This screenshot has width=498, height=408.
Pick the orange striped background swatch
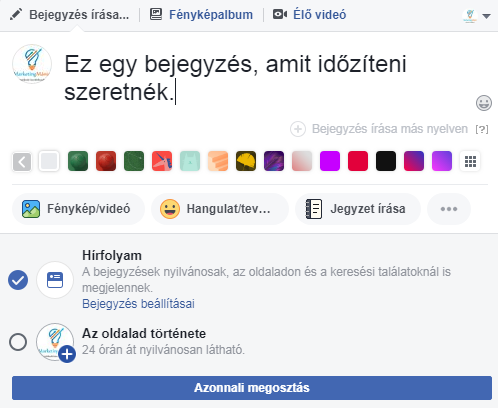[x=218, y=161]
